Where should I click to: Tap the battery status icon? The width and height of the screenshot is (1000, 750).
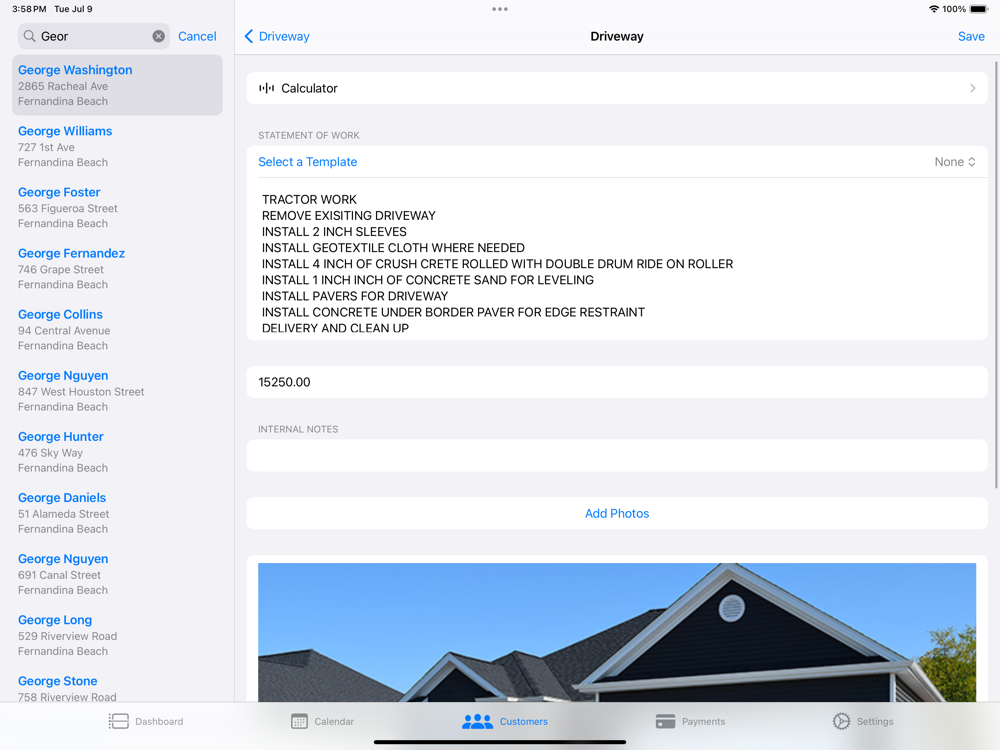coord(979,9)
